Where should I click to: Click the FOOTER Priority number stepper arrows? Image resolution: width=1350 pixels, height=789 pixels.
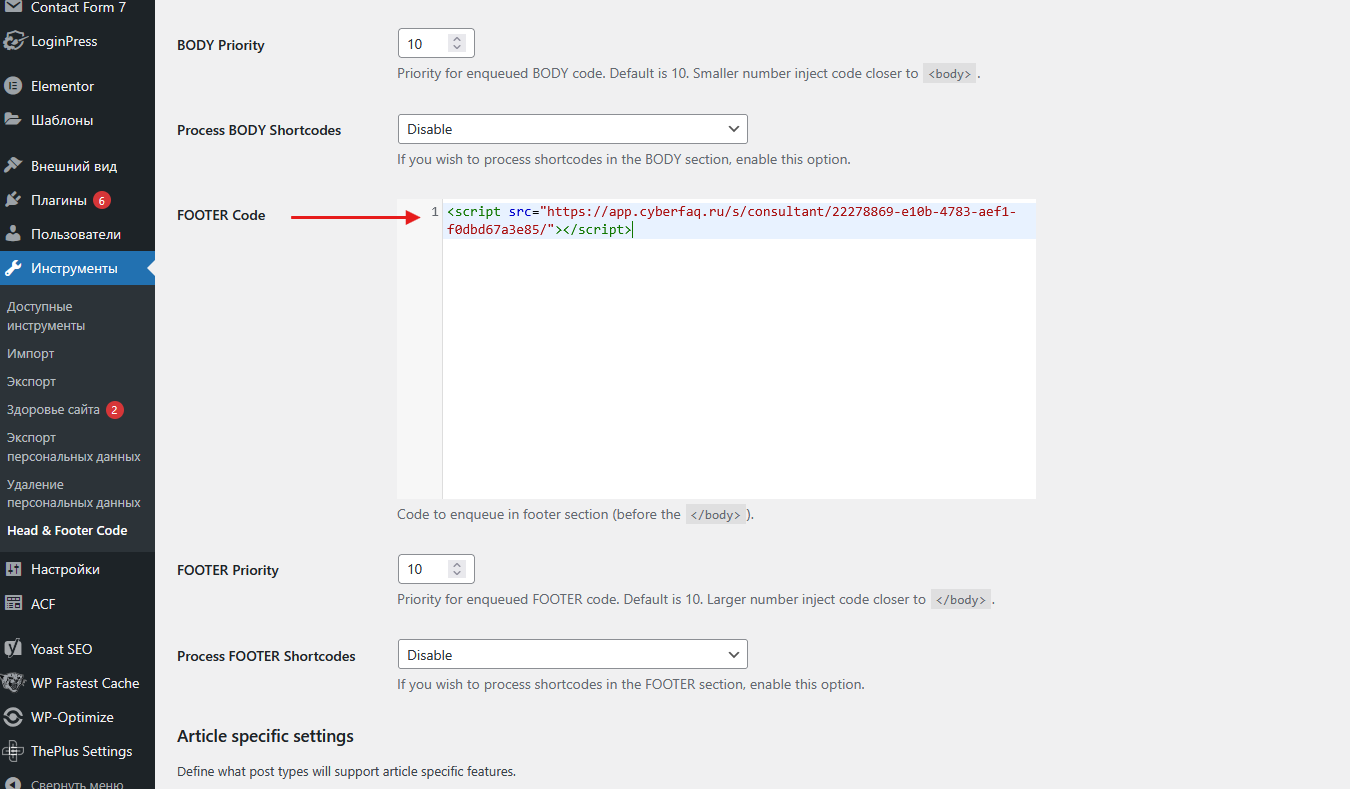tap(457, 569)
